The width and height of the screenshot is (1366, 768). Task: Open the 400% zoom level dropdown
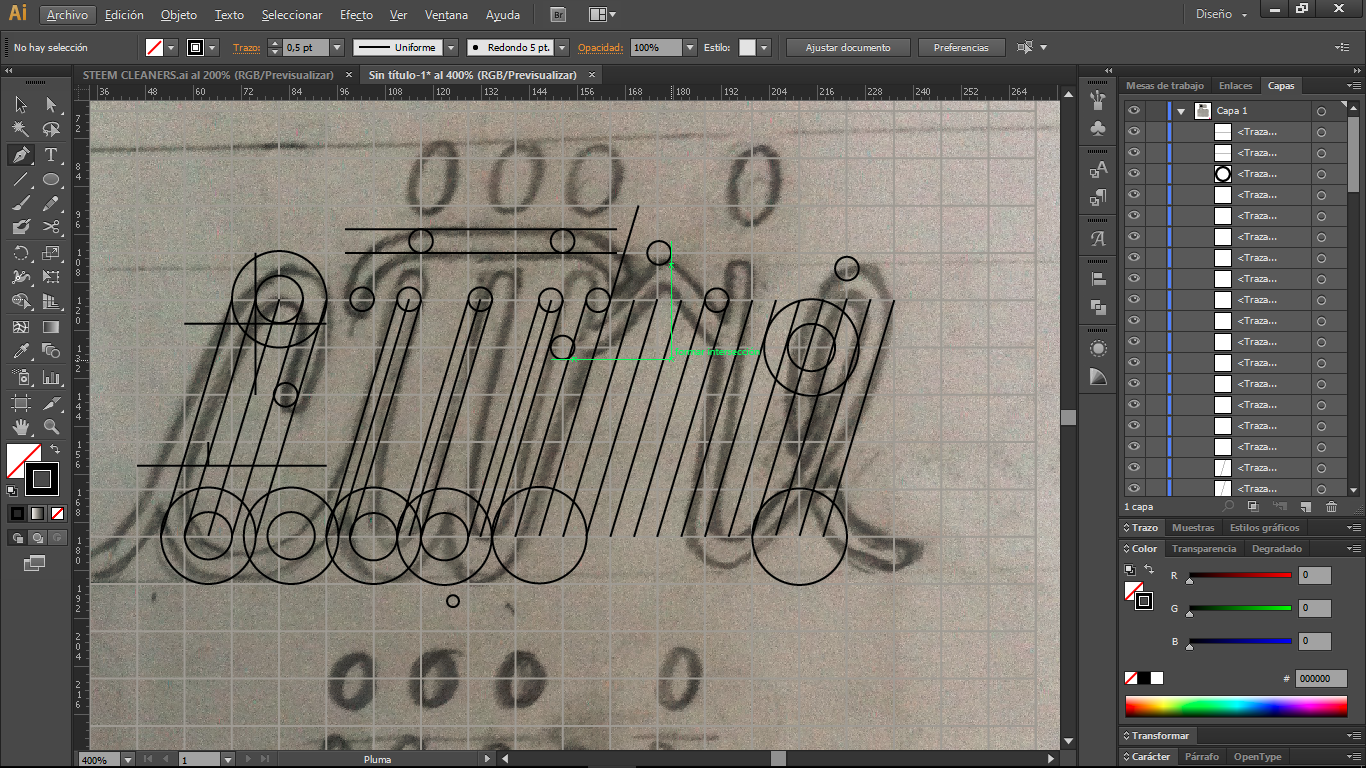pyautogui.click(x=127, y=760)
